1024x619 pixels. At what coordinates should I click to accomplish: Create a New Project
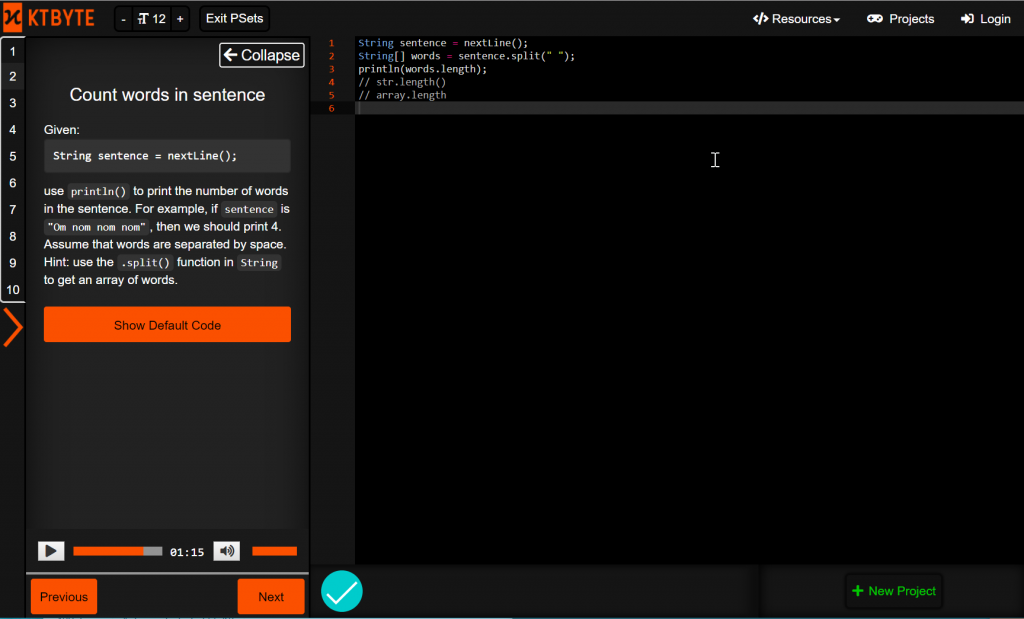click(893, 591)
